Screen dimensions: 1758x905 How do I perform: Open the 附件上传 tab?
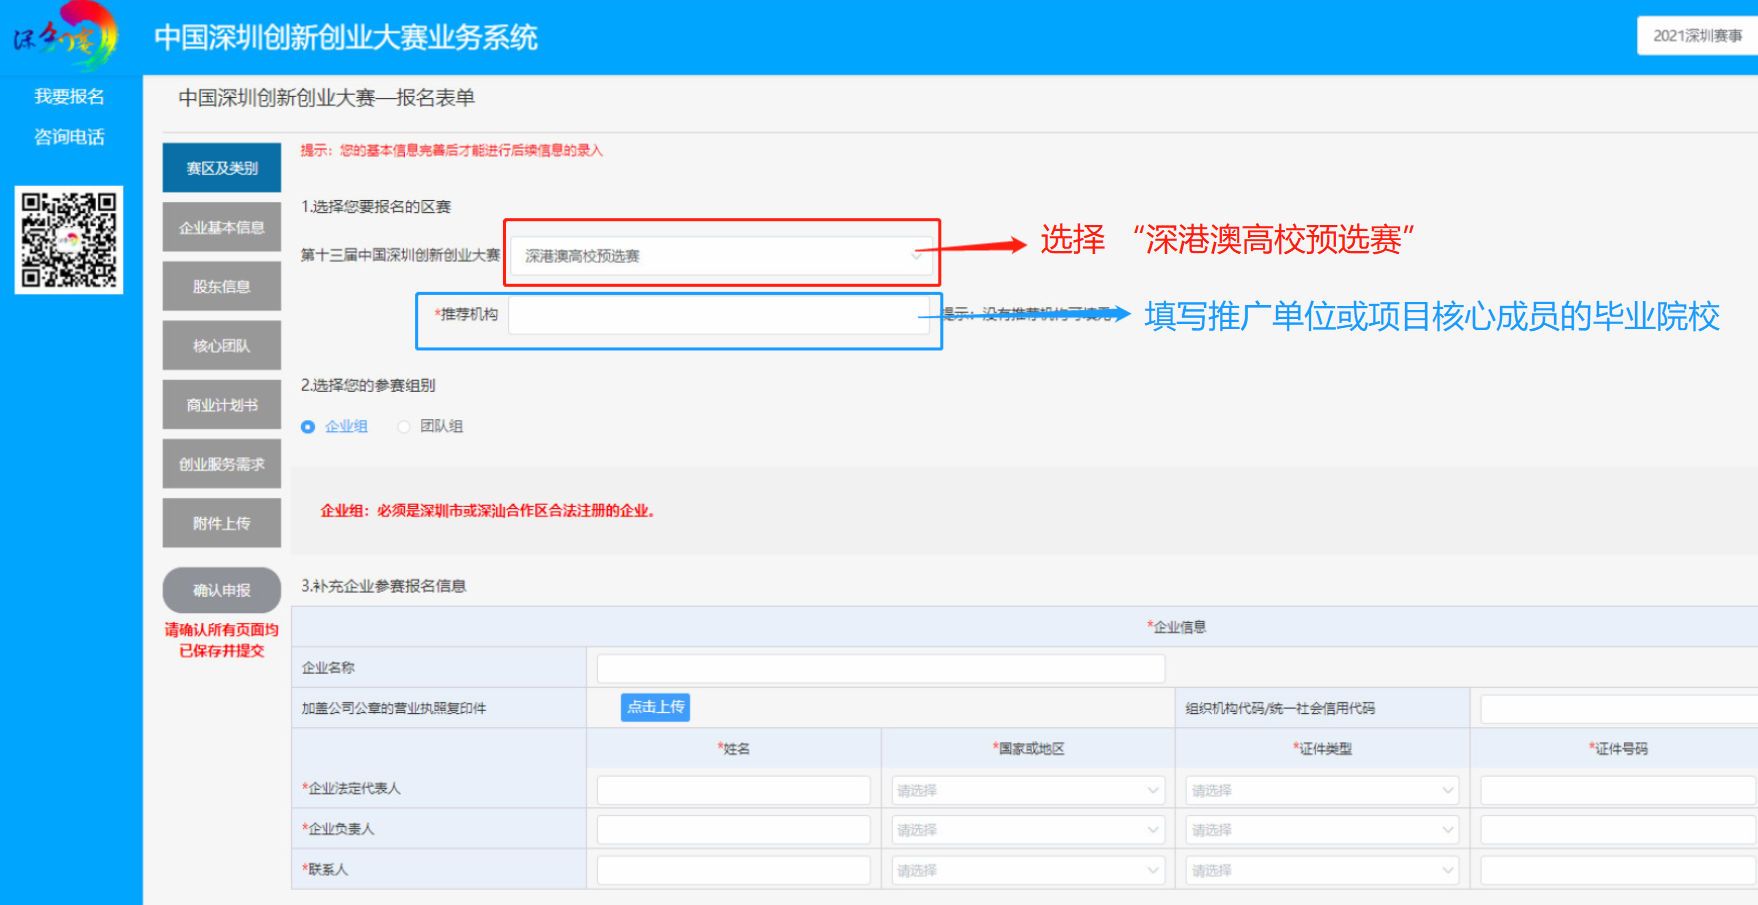tap(222, 523)
